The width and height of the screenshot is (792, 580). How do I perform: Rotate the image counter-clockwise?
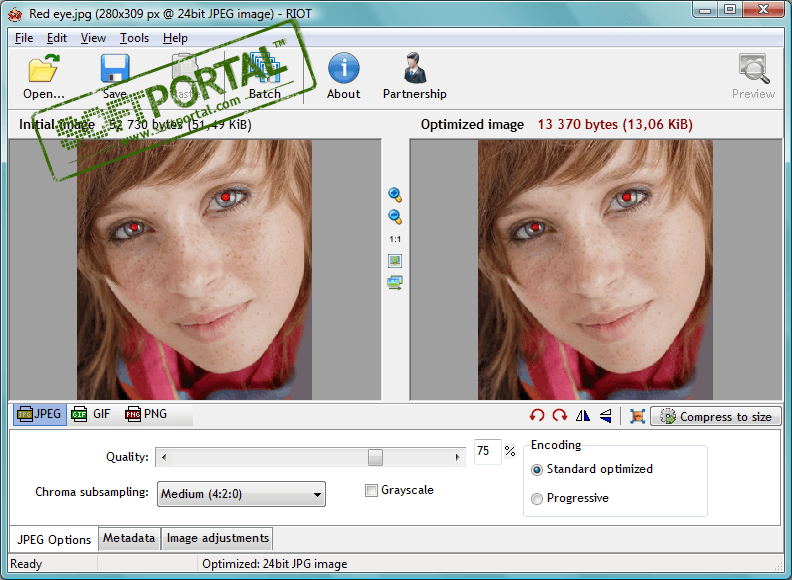pyautogui.click(x=537, y=416)
